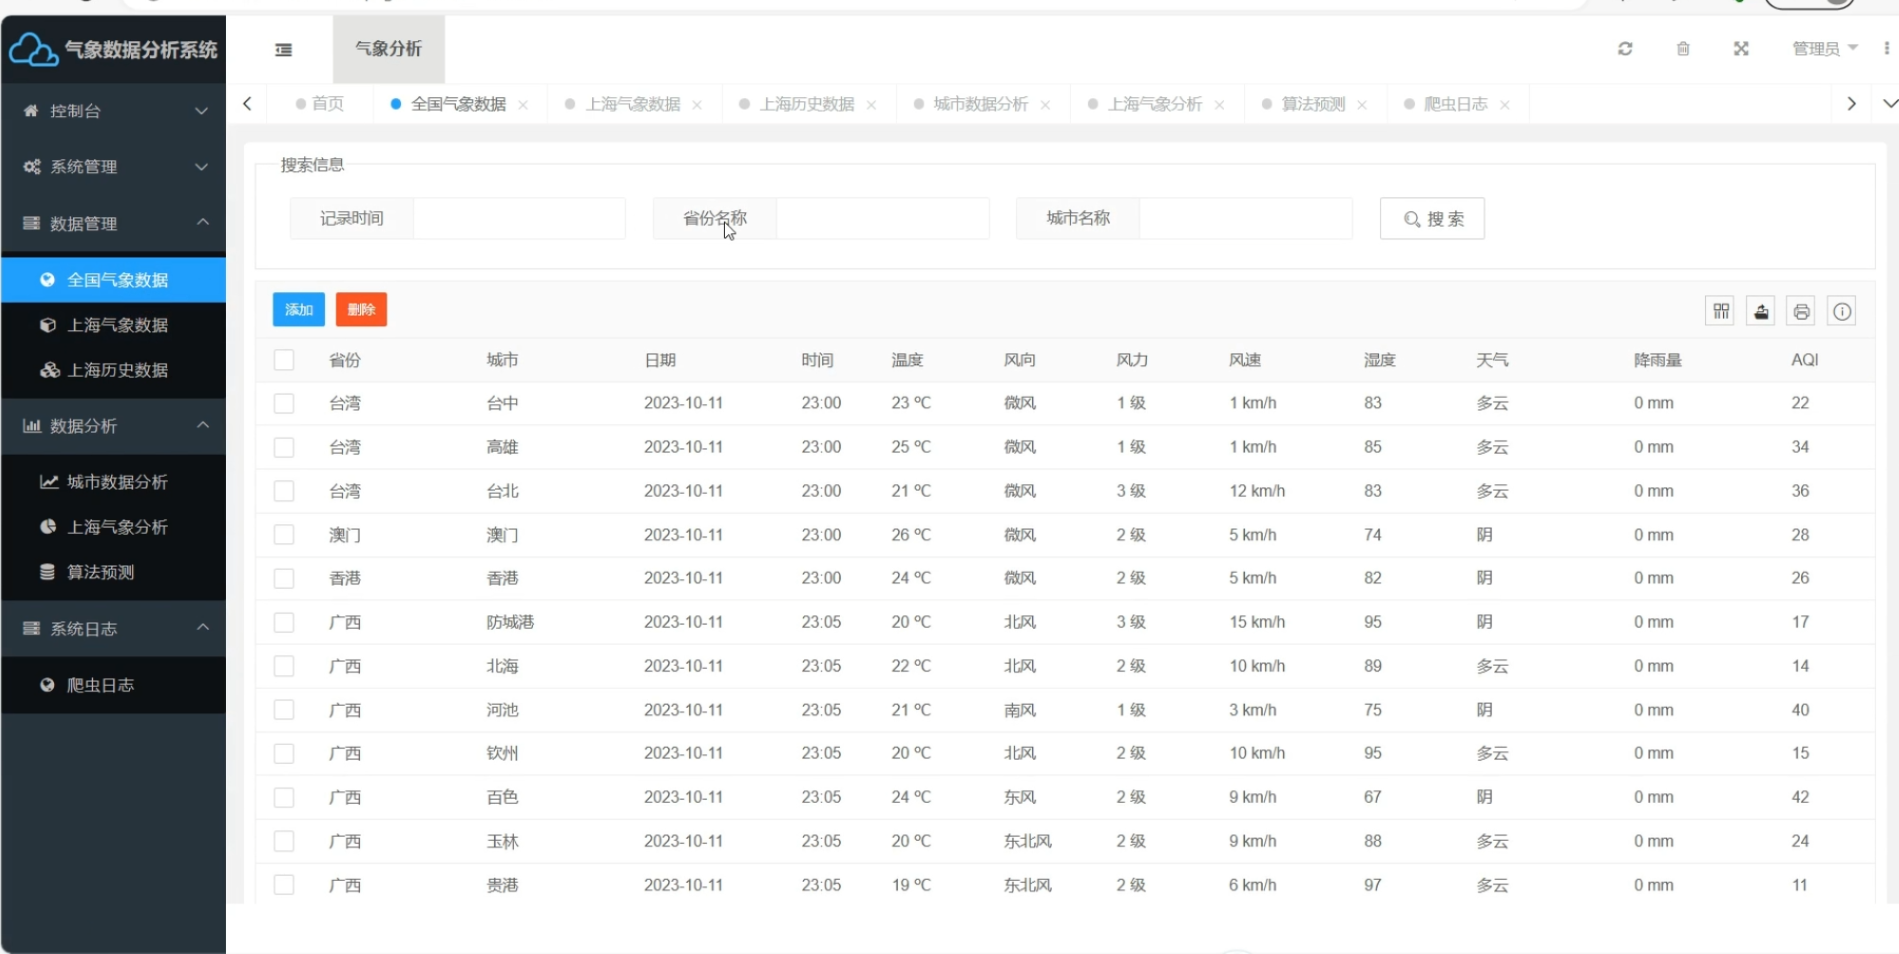Toggle the sidebar collapse hamburger icon
1899x954 pixels.
pyautogui.click(x=284, y=49)
